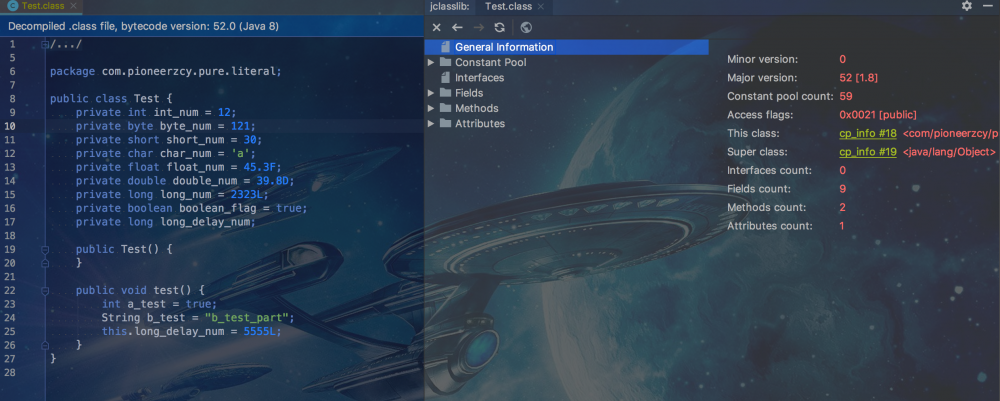The height and width of the screenshot is (401, 1000).
Task: Click the Constant pool count value 59
Action: click(846, 96)
